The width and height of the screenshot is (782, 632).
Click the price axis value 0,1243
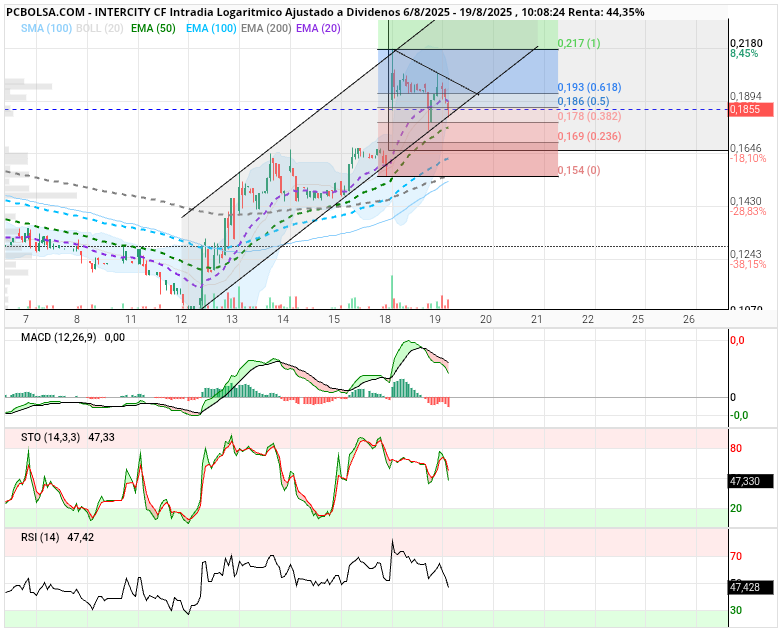(746, 254)
